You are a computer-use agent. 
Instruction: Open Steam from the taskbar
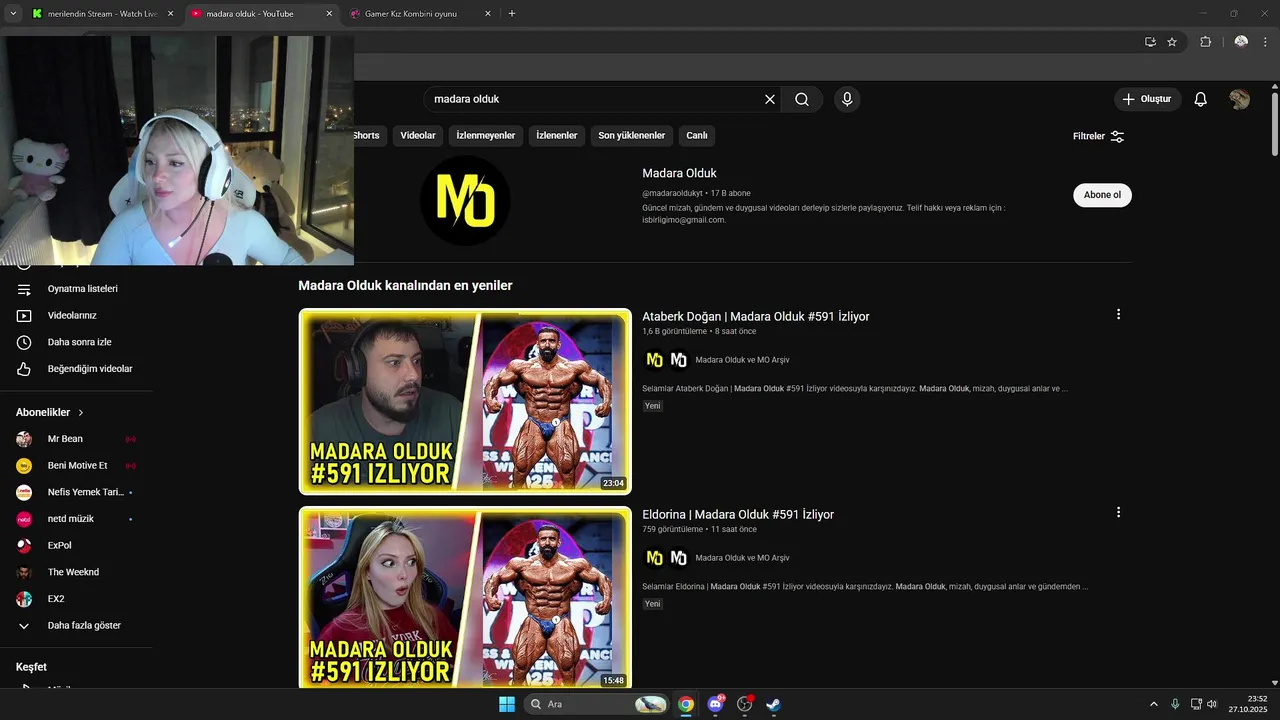click(773, 704)
